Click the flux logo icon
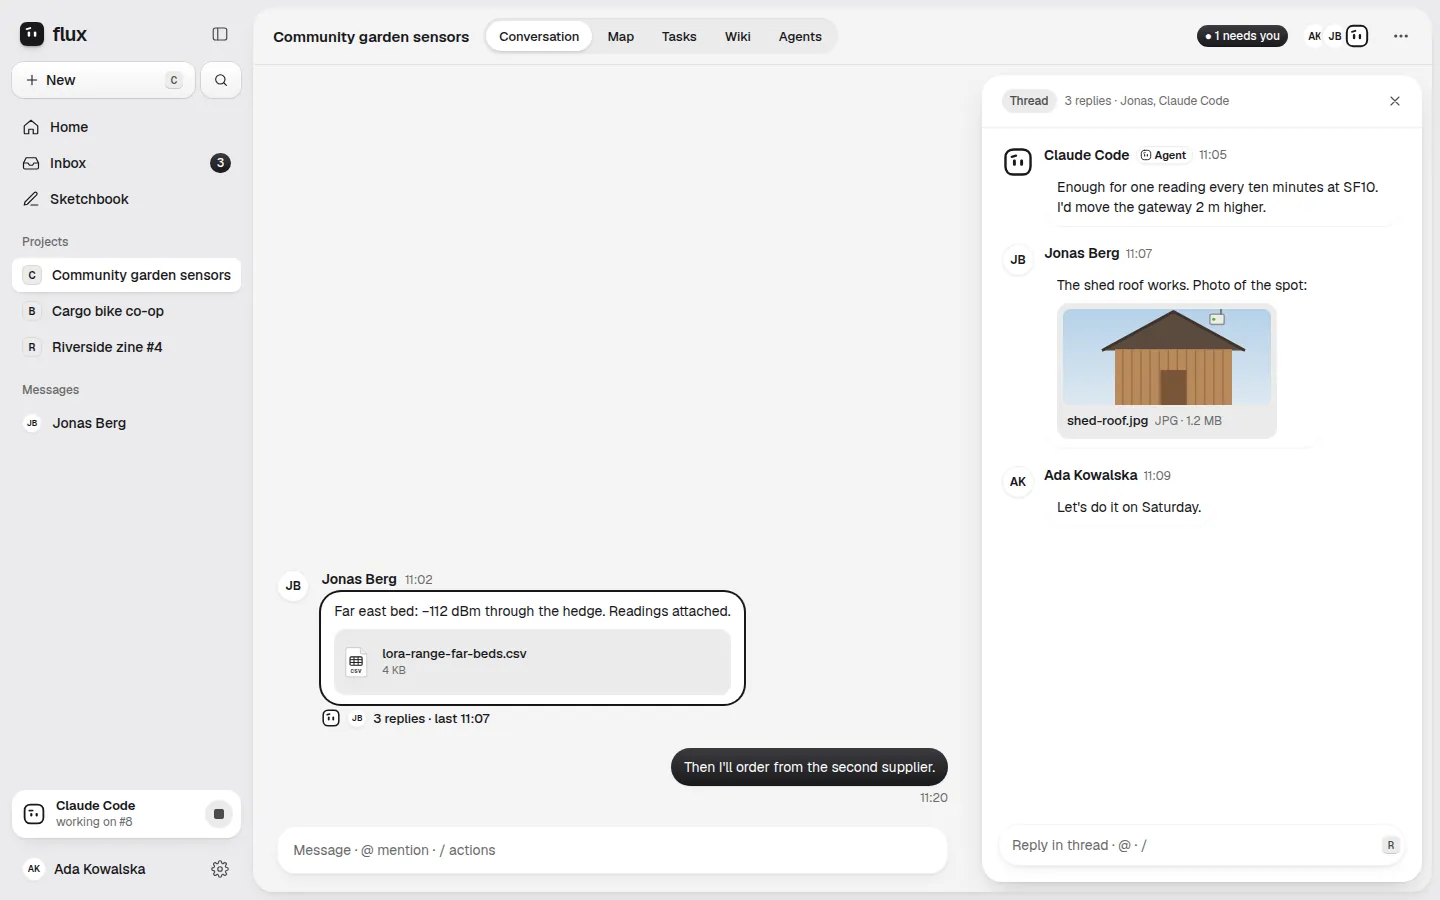This screenshot has width=1440, height=900. [x=32, y=34]
